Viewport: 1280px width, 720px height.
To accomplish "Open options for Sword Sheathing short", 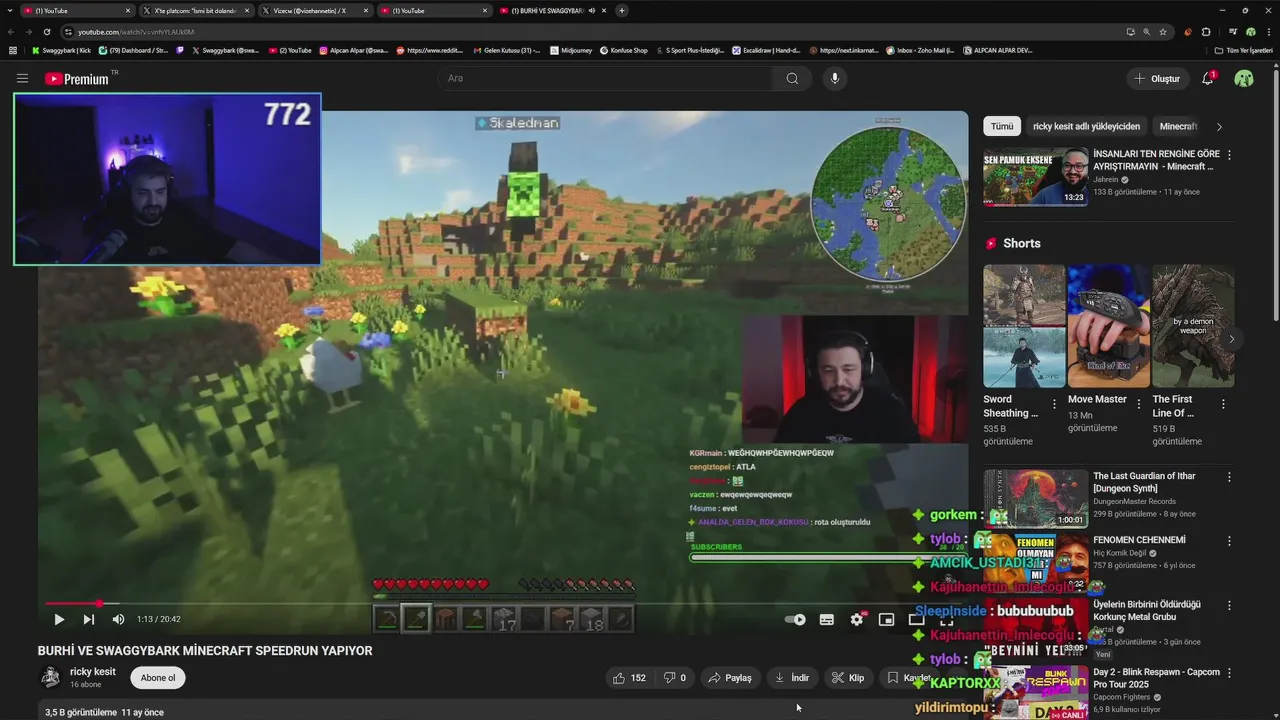I will [1054, 405].
